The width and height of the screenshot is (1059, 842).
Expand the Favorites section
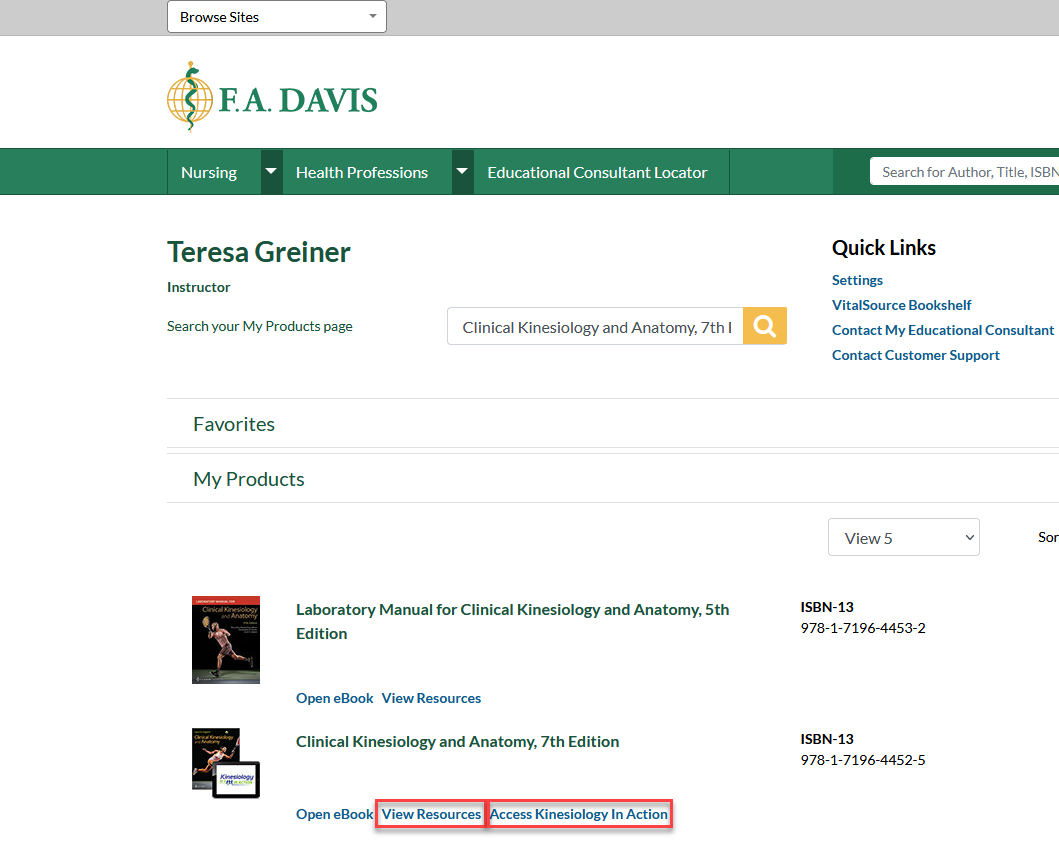tap(233, 424)
